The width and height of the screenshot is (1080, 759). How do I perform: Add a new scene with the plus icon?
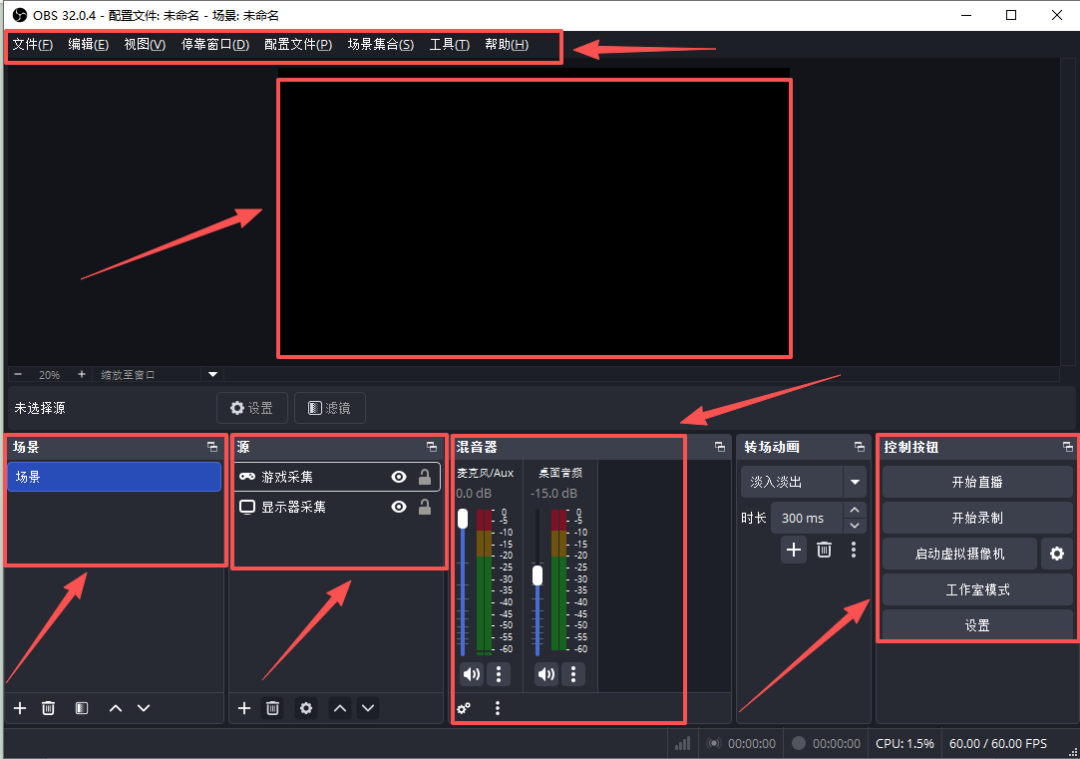tap(19, 708)
